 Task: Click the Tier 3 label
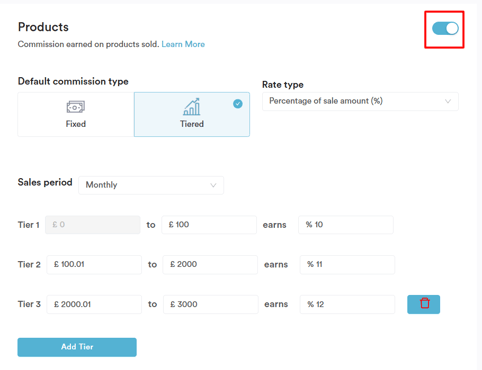29,304
